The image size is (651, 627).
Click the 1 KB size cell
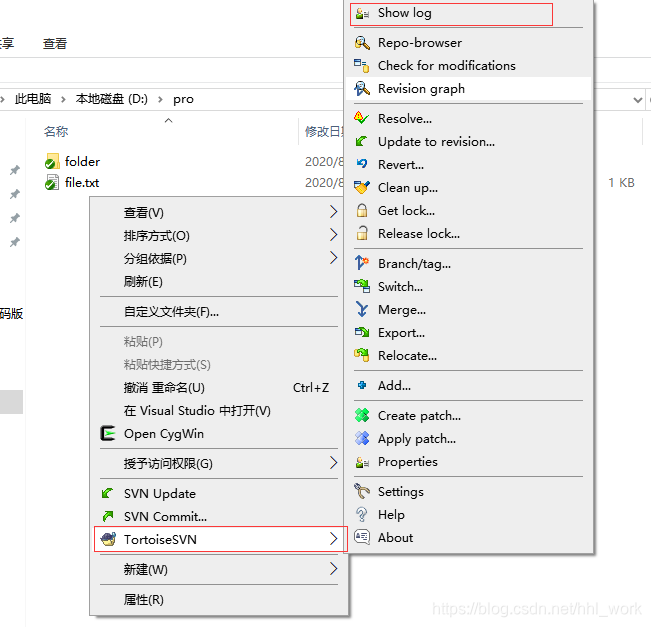tap(621, 182)
